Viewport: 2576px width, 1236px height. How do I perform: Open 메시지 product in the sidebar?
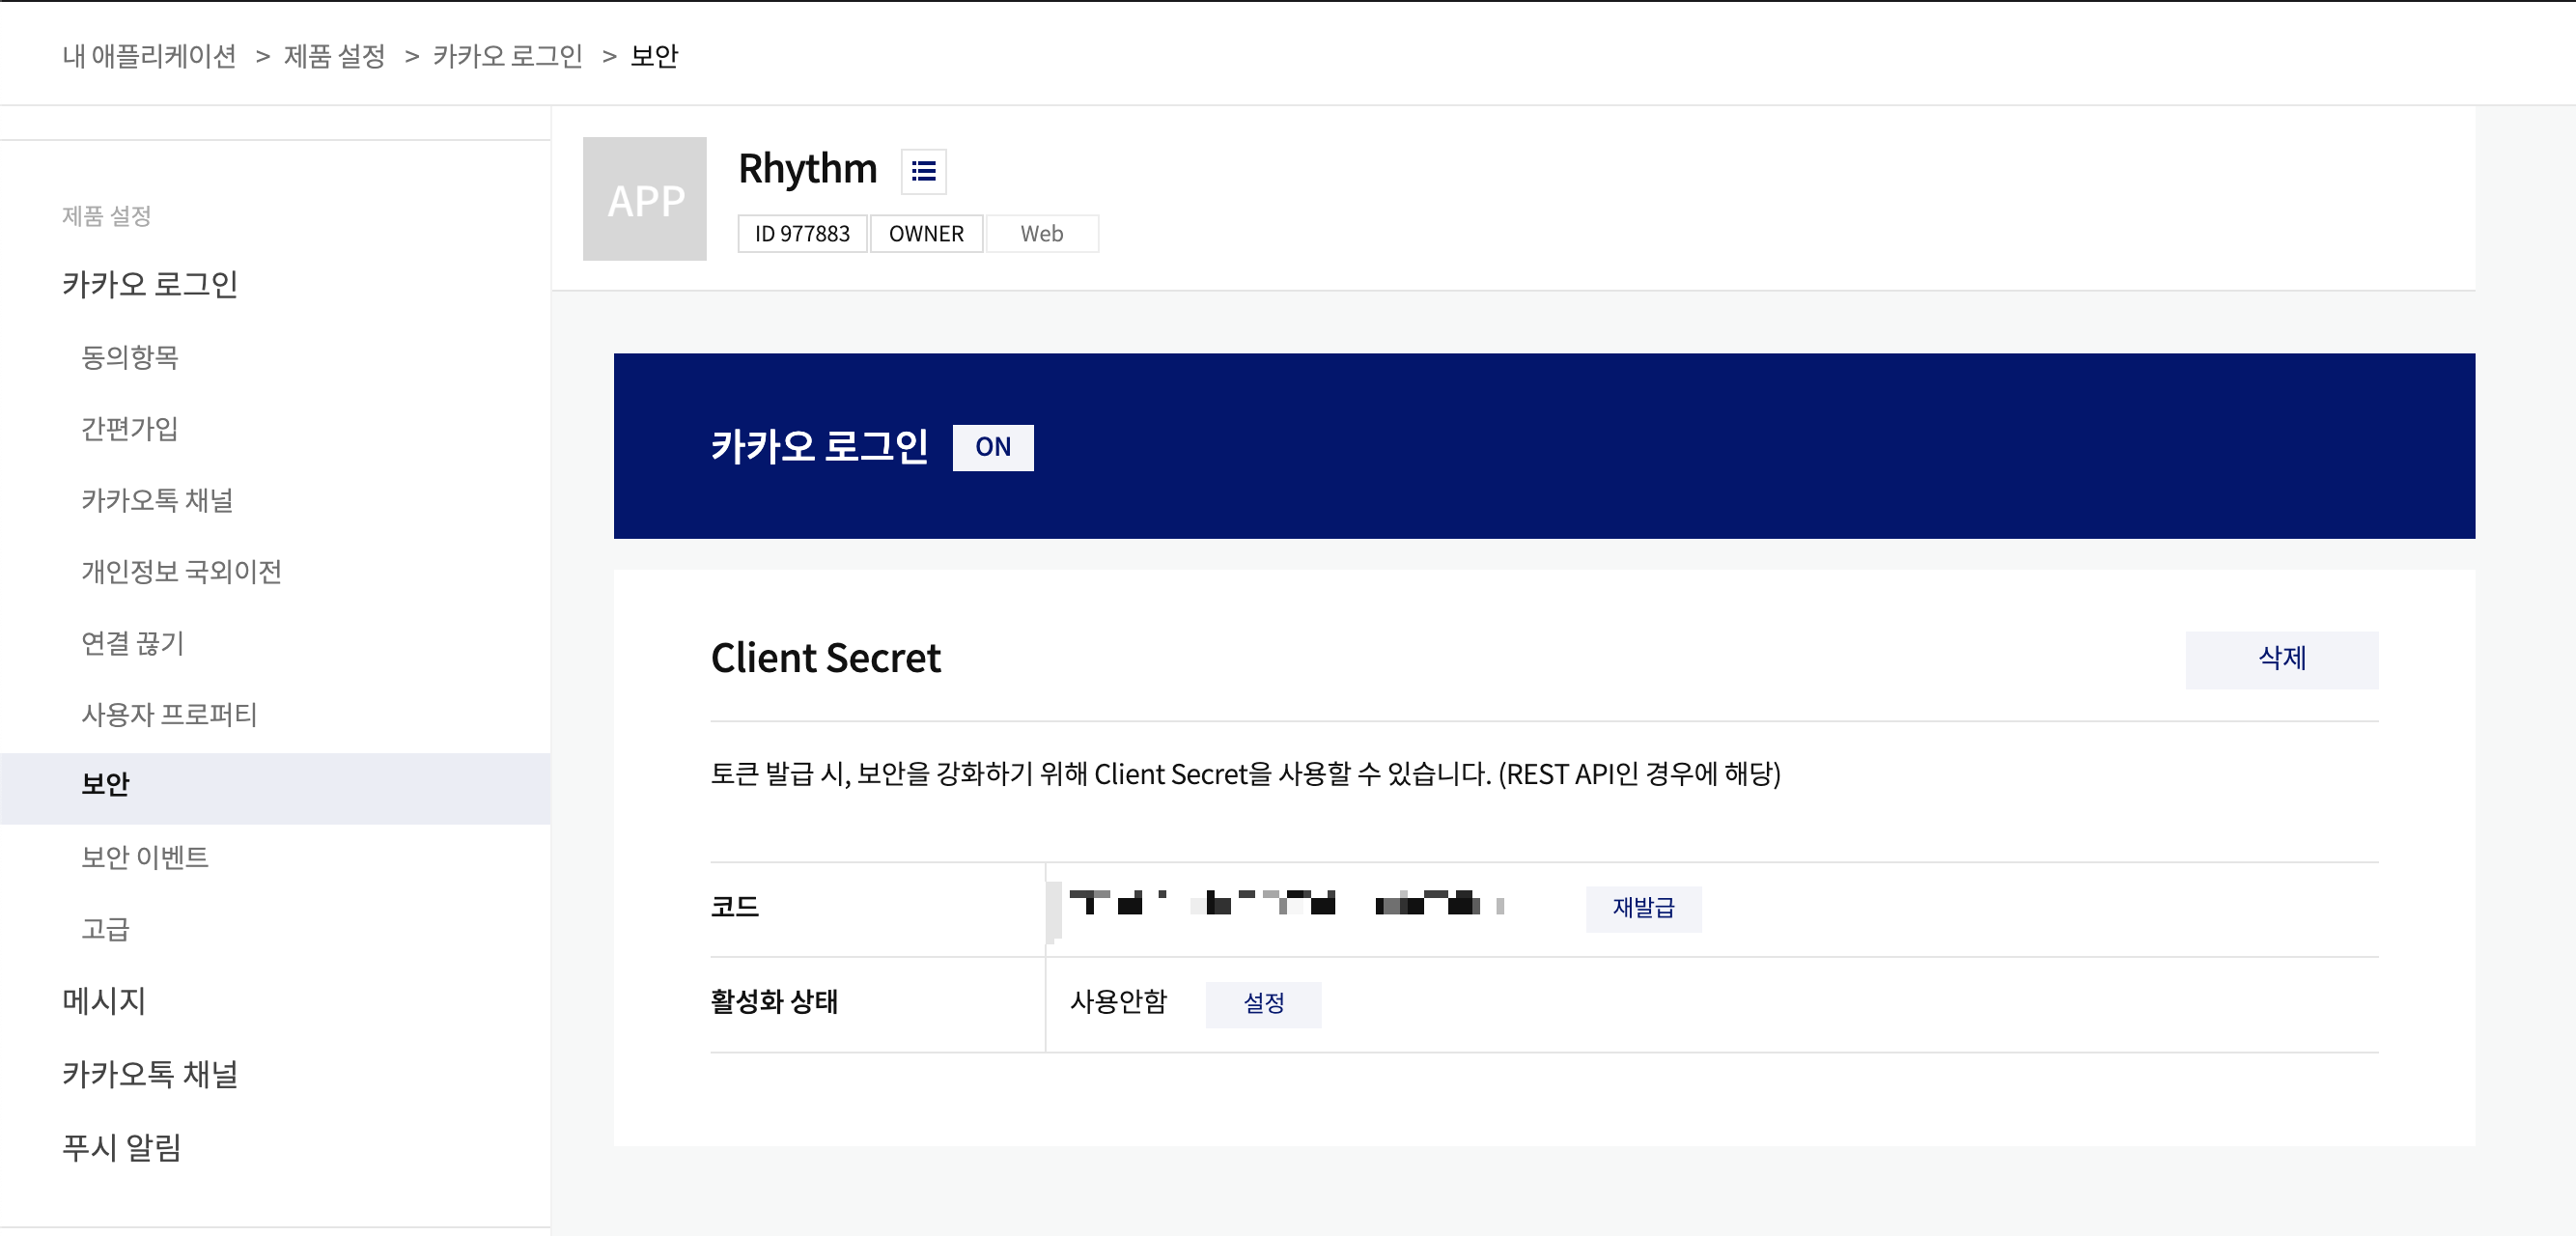(x=104, y=1001)
